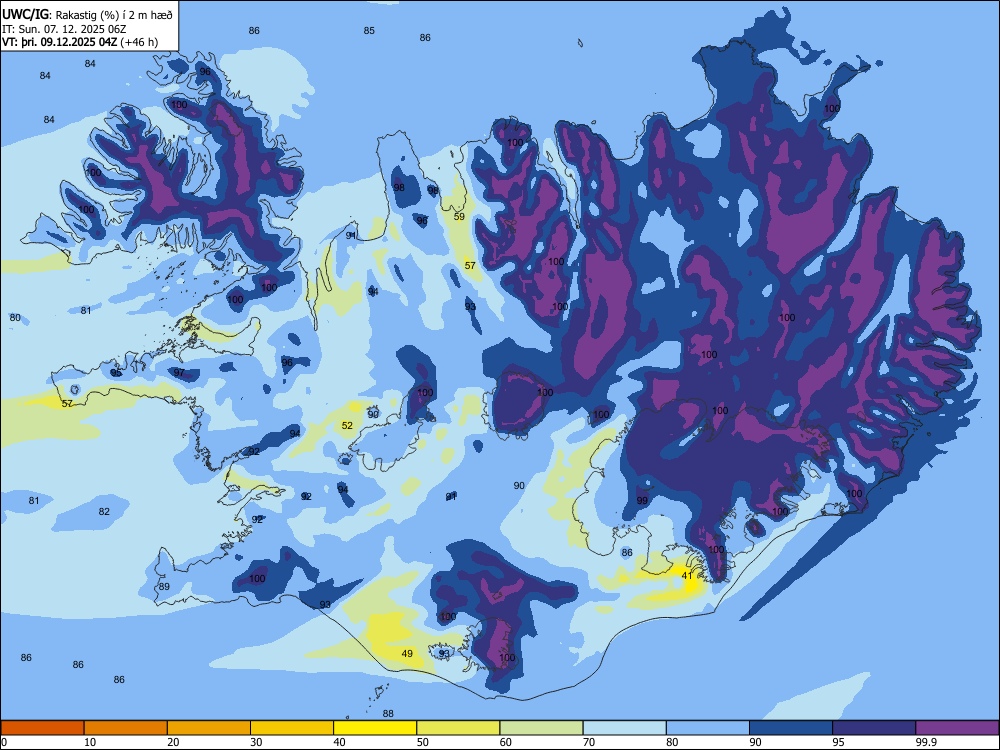Click the 'IT: Sun. 07. 12. 2025 06Z' line
Image resolution: width=1000 pixels, height=750 pixels.
(64, 29)
